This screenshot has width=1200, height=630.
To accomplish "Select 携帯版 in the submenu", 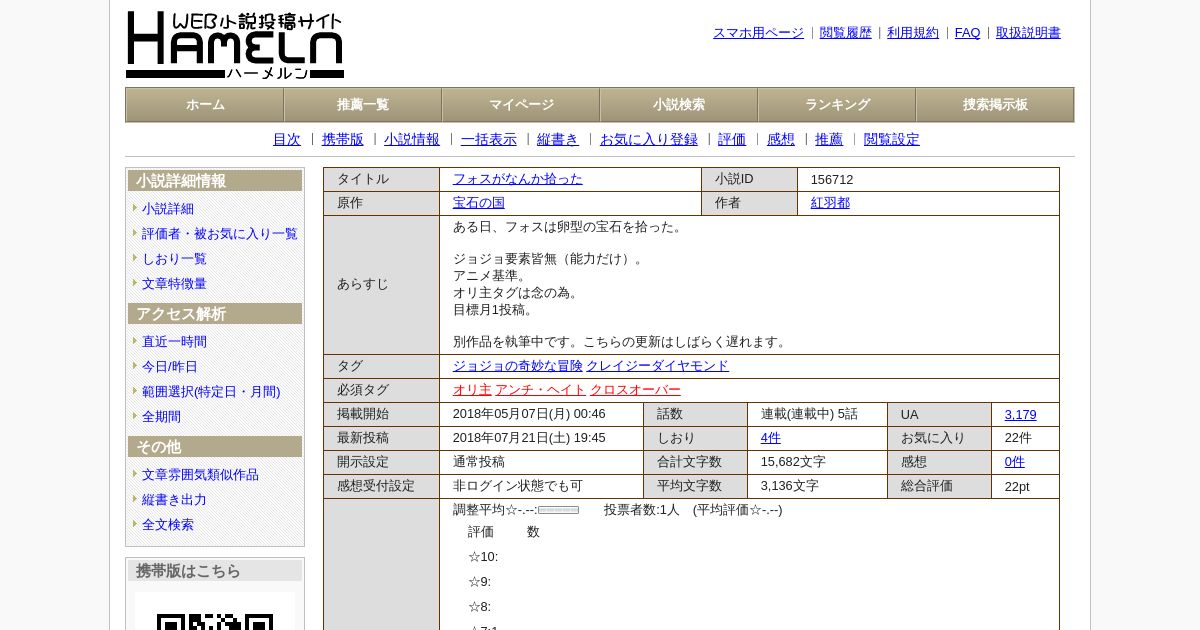I will [343, 140].
